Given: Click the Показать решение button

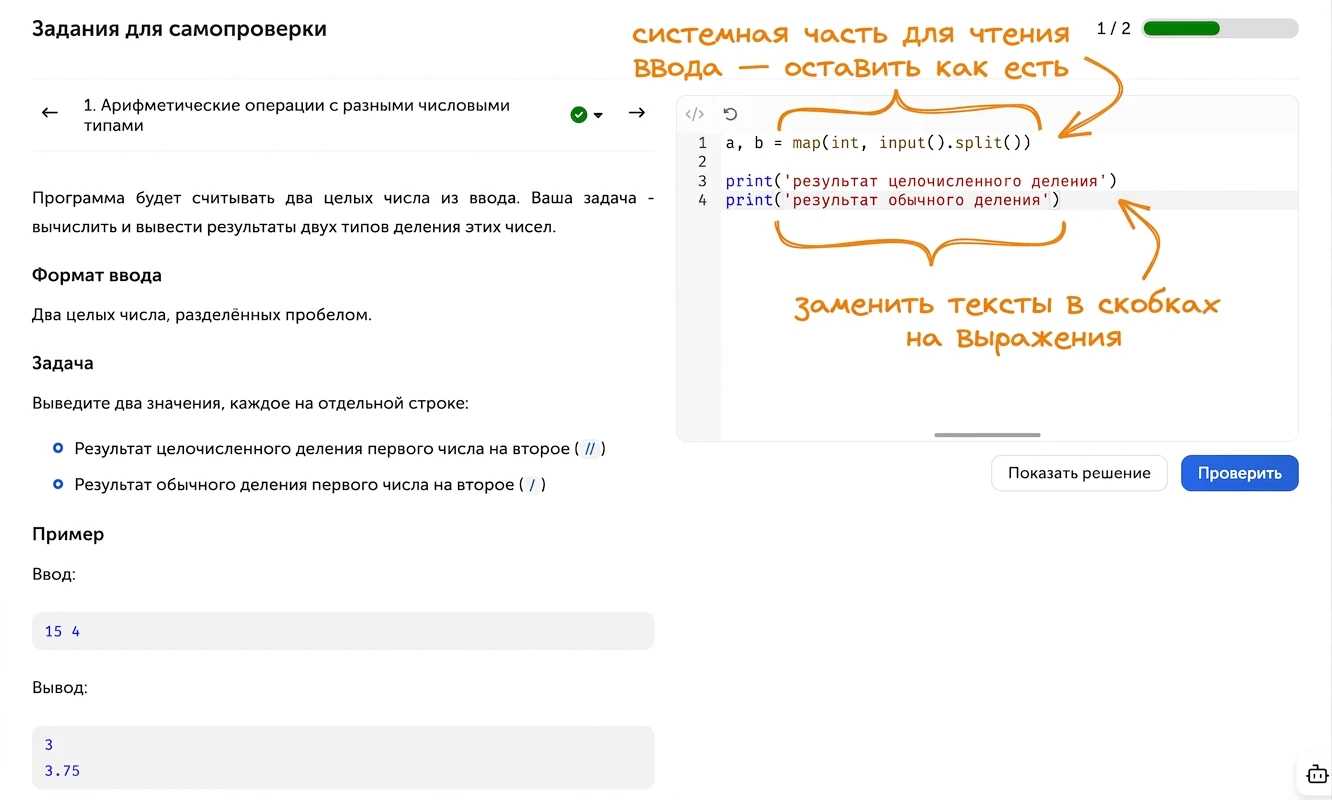Looking at the screenshot, I should 1079,473.
